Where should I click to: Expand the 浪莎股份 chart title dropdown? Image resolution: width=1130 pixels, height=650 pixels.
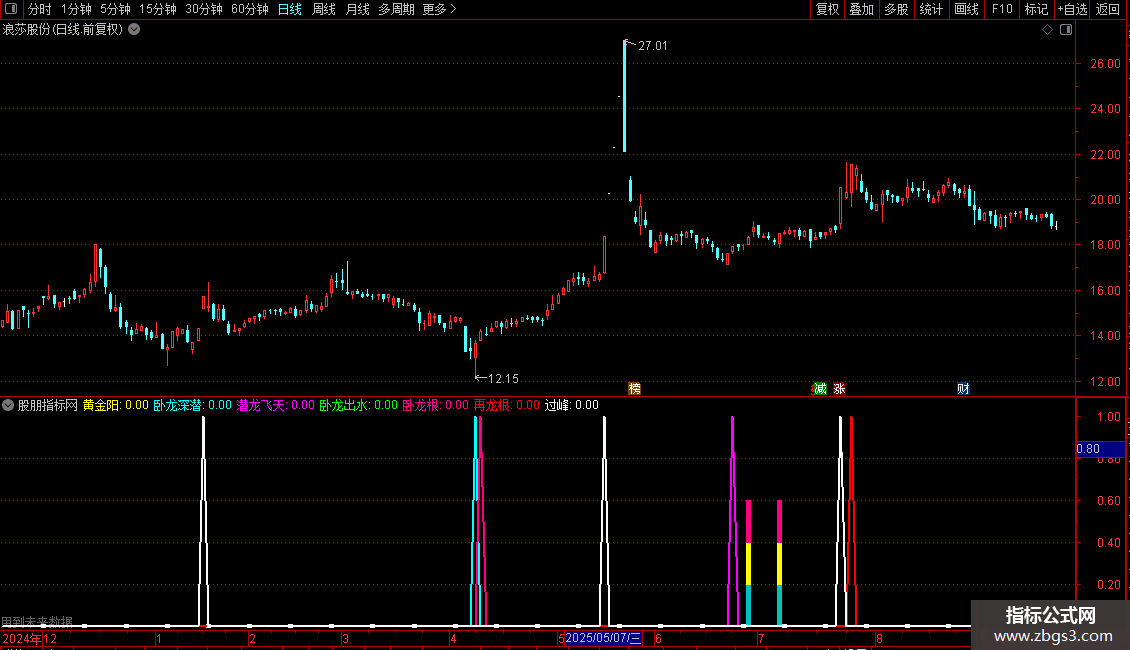134,30
